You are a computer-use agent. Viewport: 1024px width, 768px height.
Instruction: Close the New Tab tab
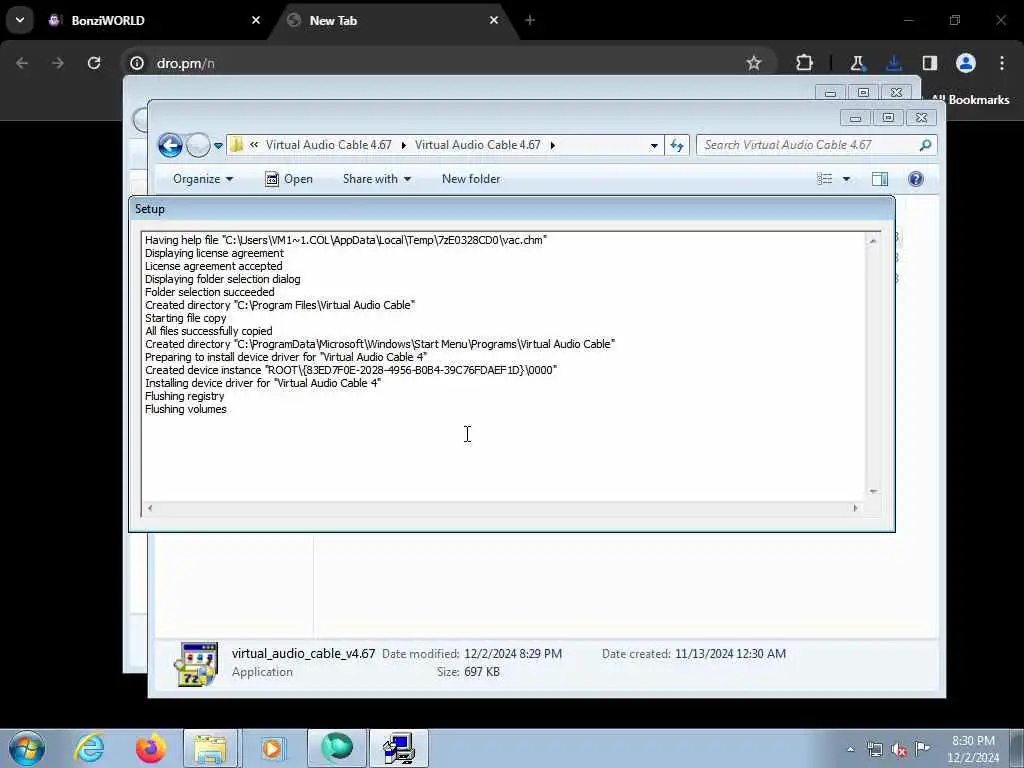coord(494,20)
